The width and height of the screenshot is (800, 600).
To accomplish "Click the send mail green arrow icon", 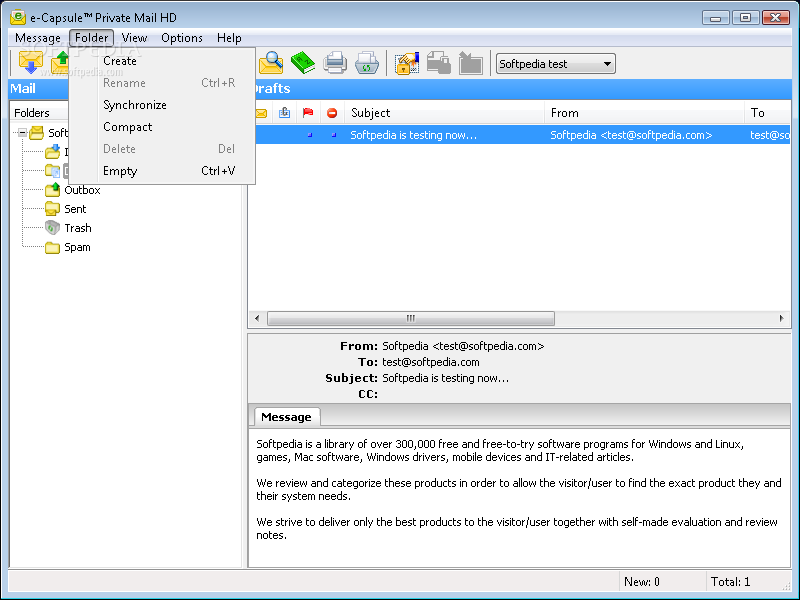I will tap(60, 63).
